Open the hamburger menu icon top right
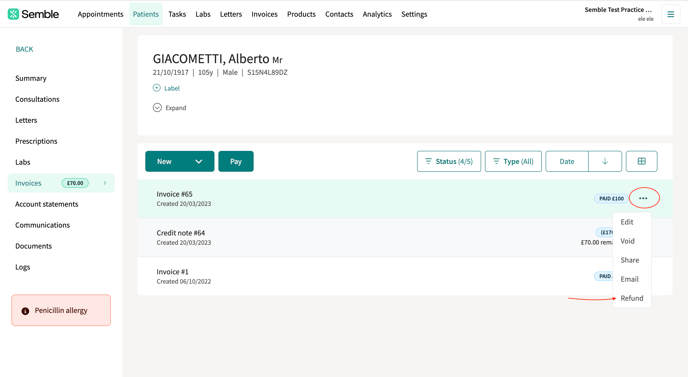 tap(670, 14)
